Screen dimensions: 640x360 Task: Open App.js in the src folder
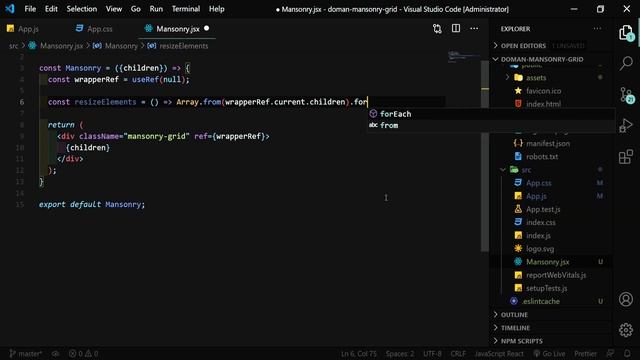536,196
